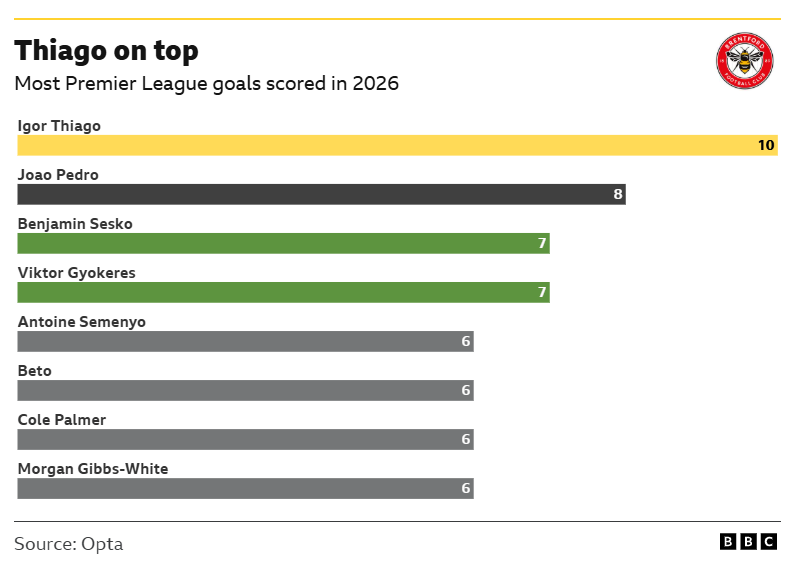The width and height of the screenshot is (795, 575).
Task: Click the BBC logo
Action: [x=748, y=542]
